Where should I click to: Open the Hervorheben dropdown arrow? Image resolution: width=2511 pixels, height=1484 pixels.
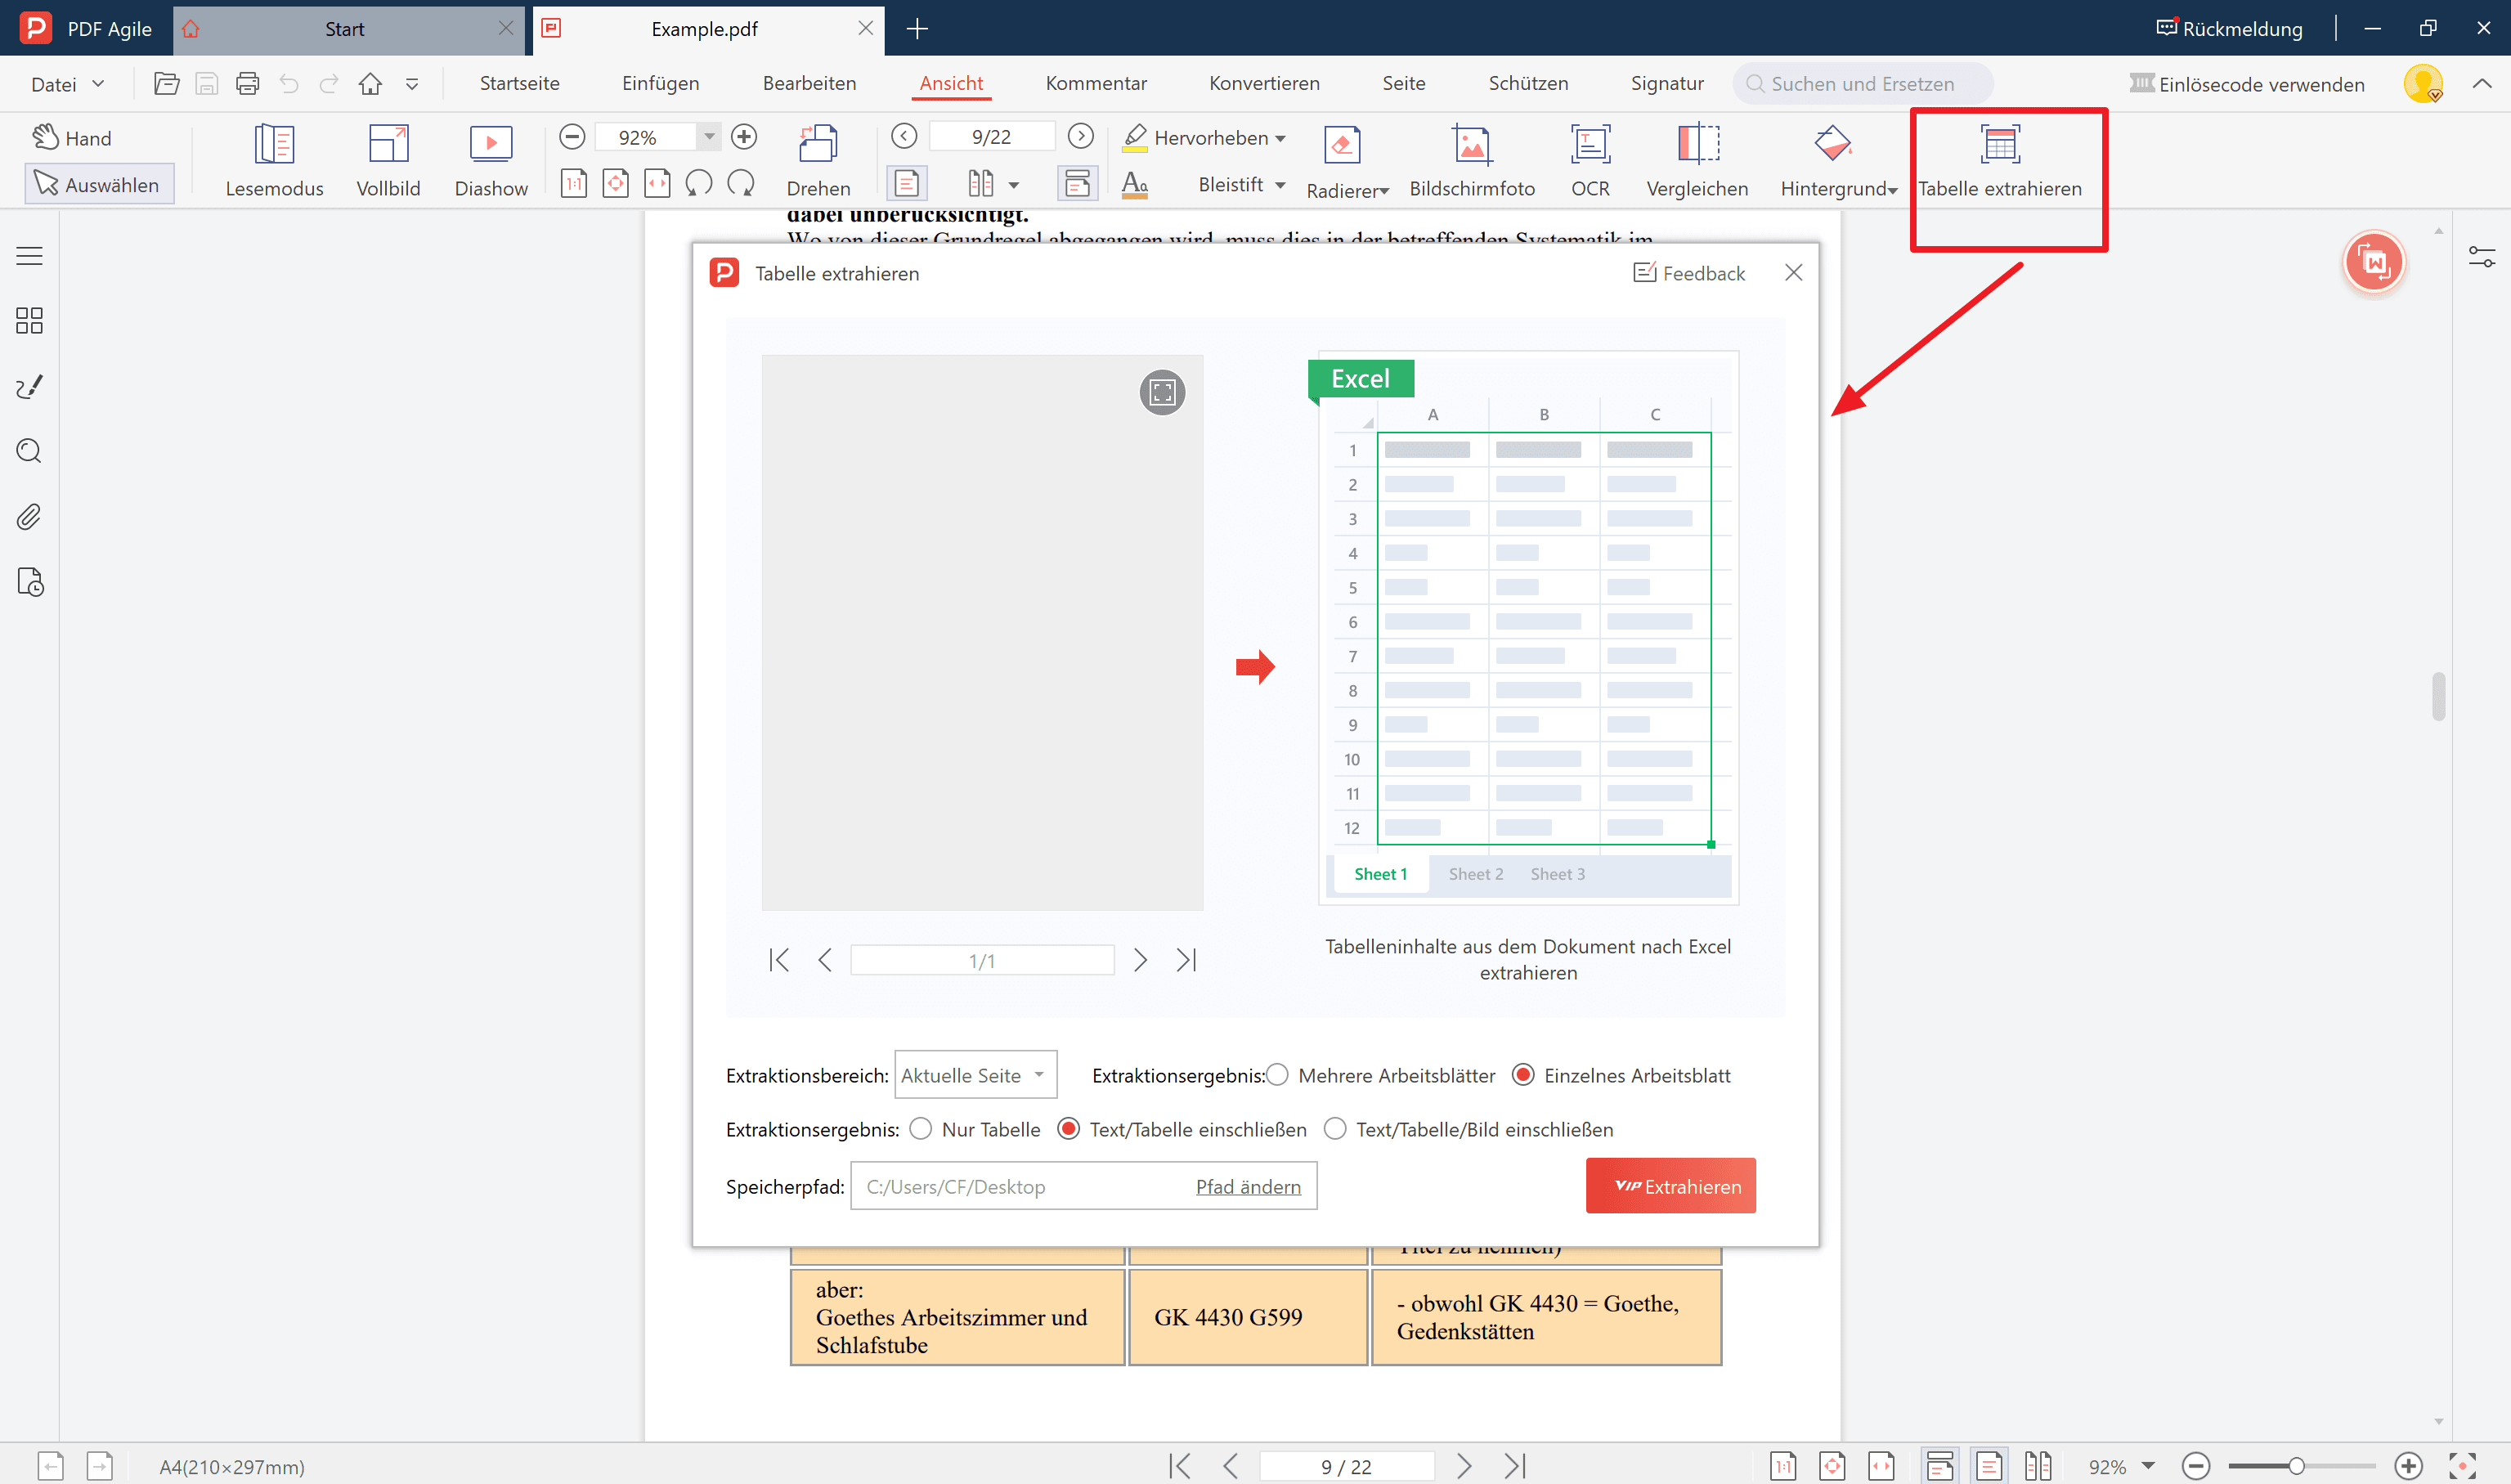(1281, 139)
